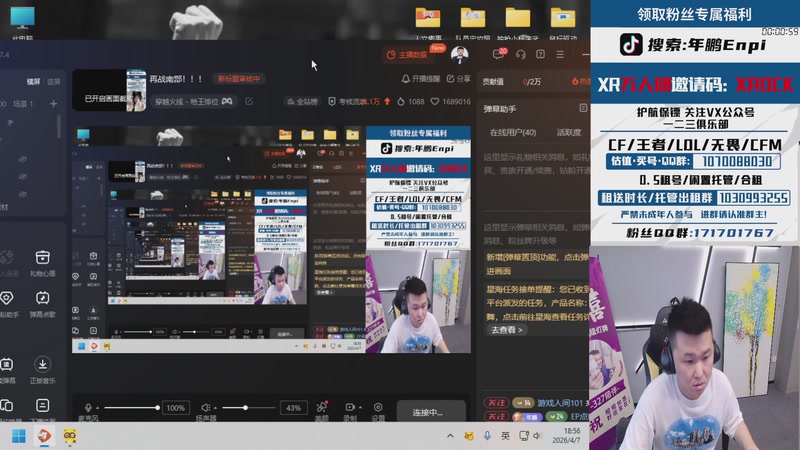Expand hidden system tray icons chevron
Image resolution: width=800 pixels, height=450 pixels.
click(450, 436)
